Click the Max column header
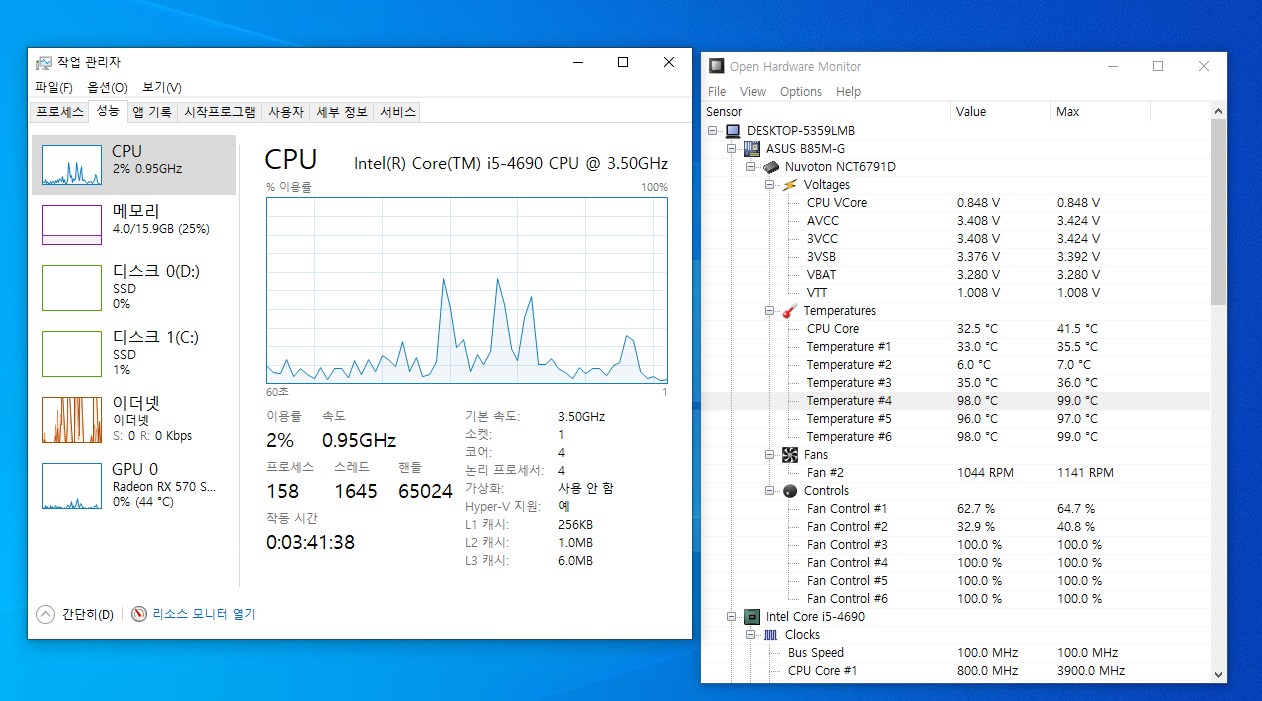Image resolution: width=1262 pixels, height=701 pixels. click(x=1100, y=112)
